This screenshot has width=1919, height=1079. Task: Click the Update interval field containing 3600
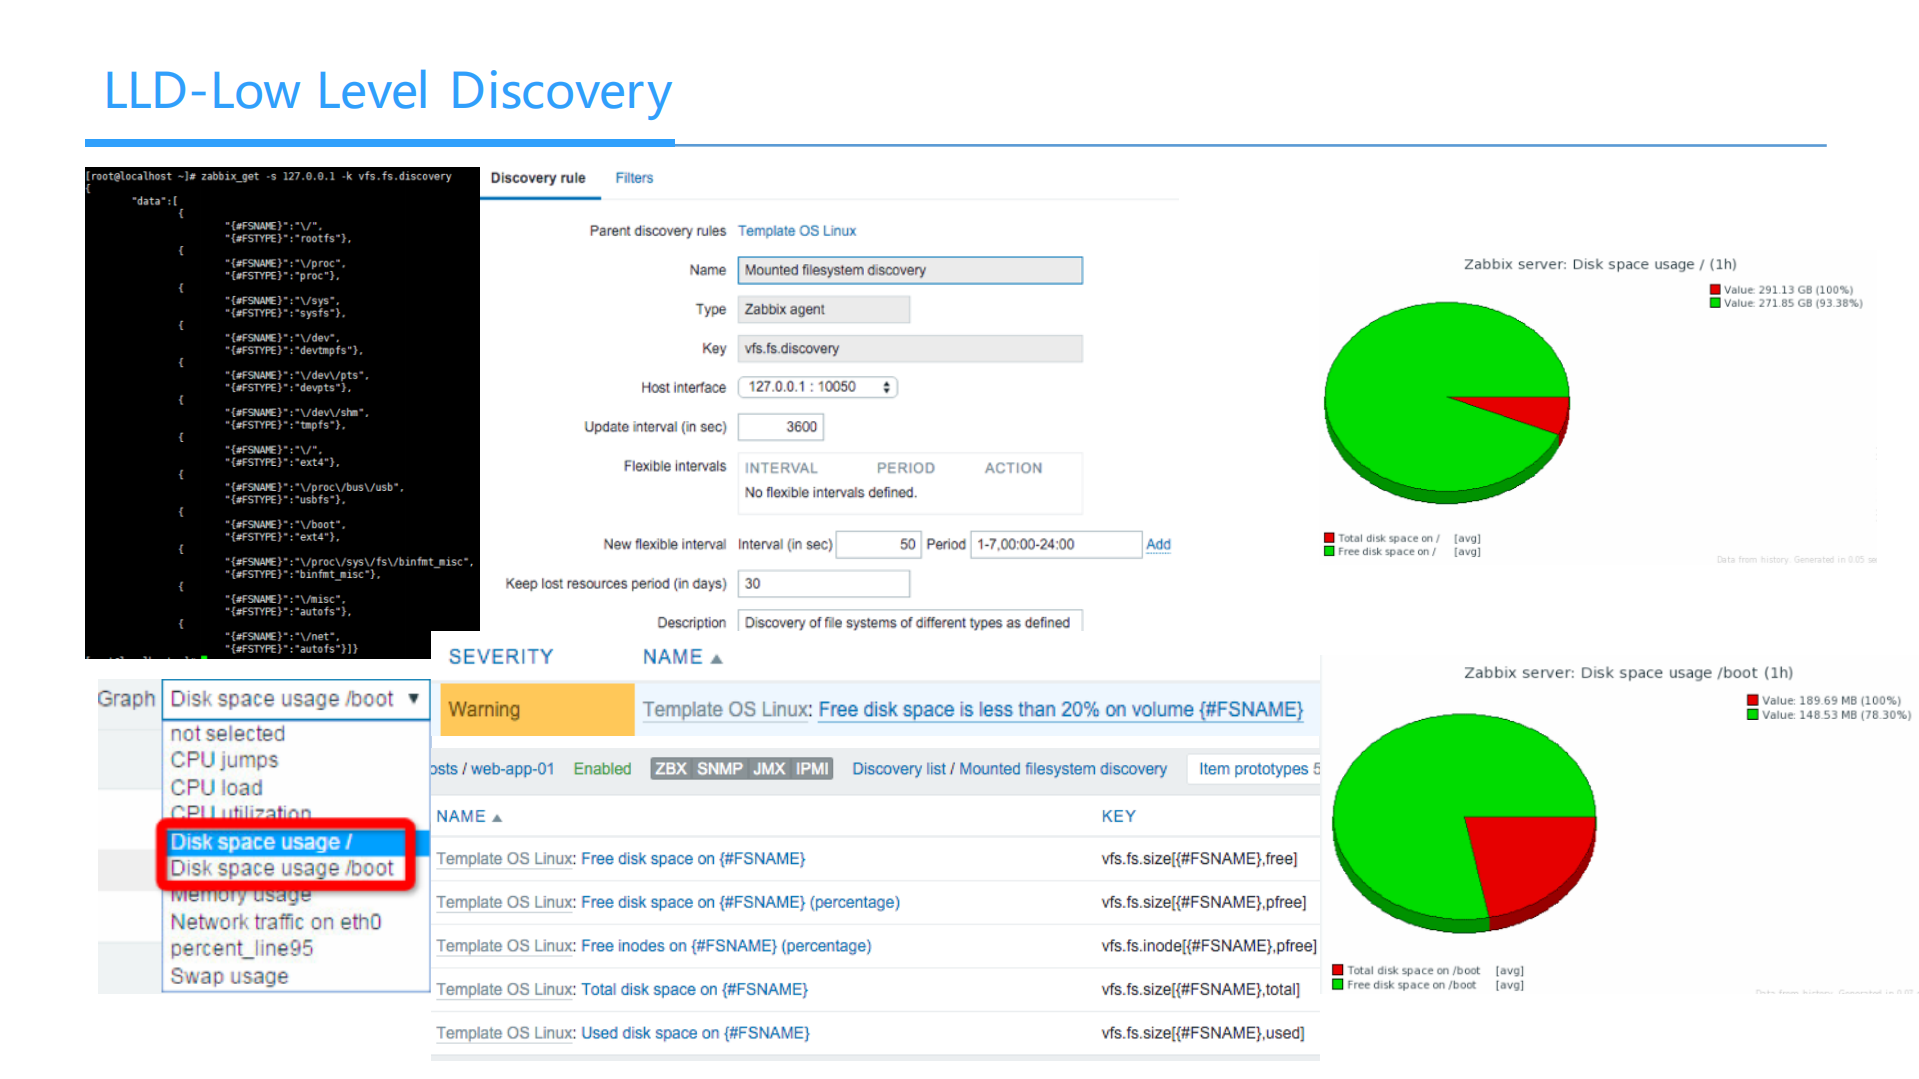click(781, 427)
